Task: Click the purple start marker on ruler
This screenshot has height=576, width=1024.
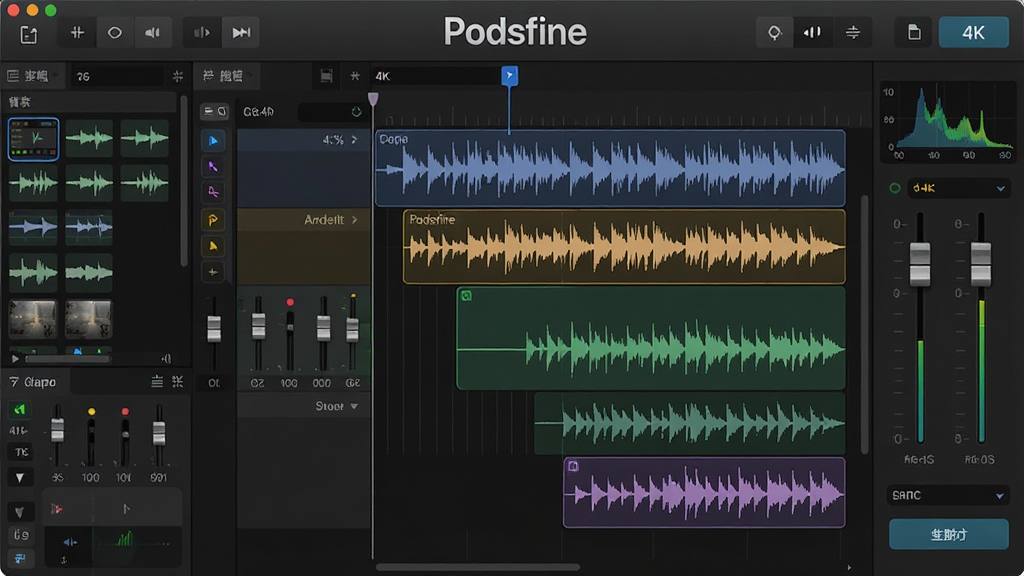Action: [373, 99]
